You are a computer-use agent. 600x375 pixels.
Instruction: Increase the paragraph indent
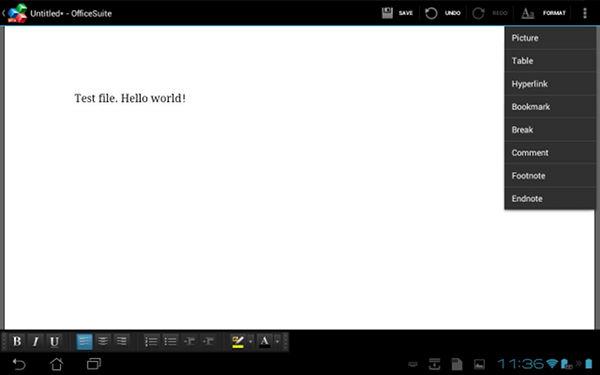[x=208, y=341]
